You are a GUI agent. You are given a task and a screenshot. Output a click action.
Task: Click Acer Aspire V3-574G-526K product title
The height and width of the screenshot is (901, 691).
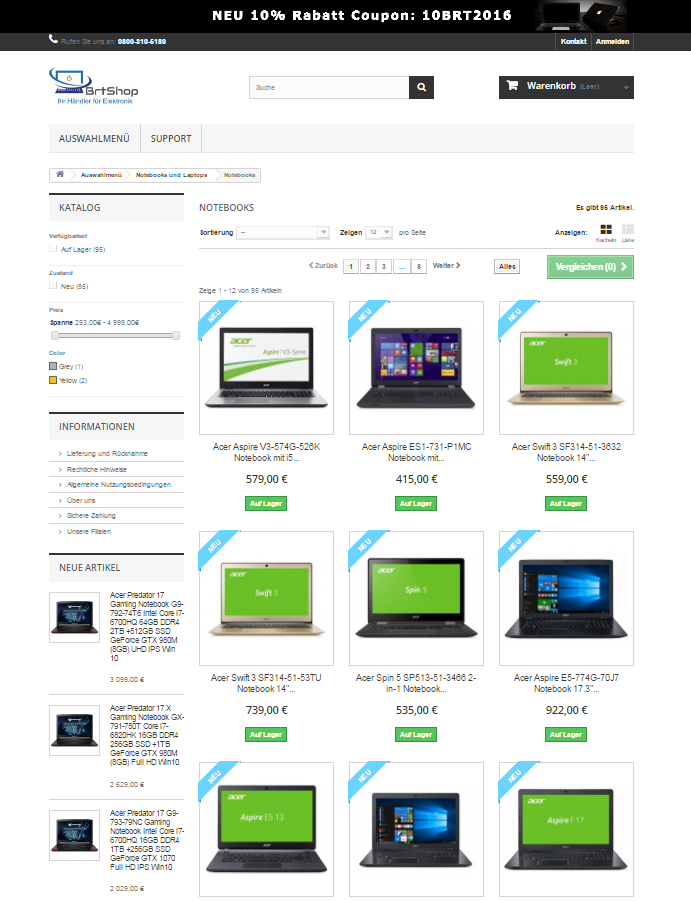tap(267, 452)
